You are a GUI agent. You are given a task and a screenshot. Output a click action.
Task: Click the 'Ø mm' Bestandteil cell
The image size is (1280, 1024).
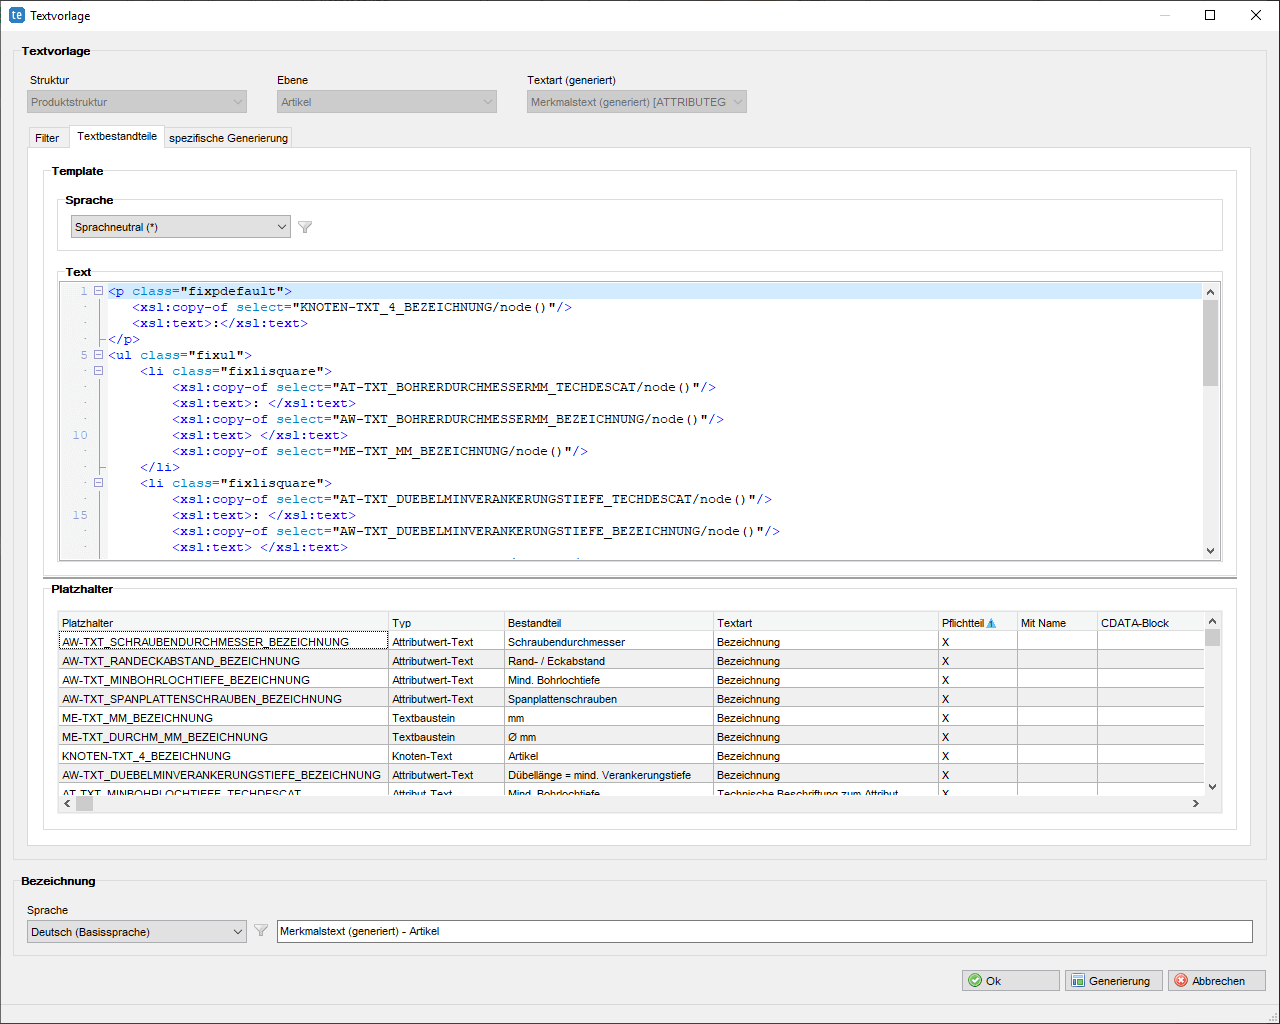pyautogui.click(x=608, y=737)
